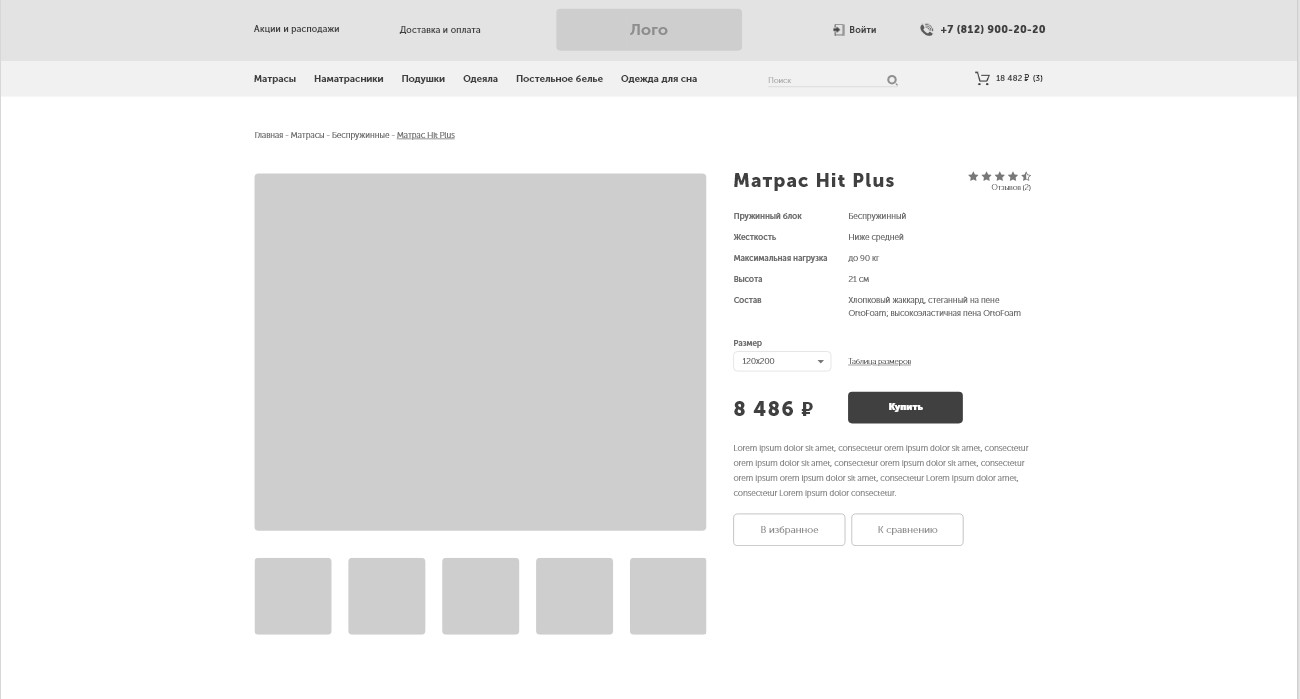The height and width of the screenshot is (699, 1300).
Task: Click the до 90 кг value
Action: point(863,258)
